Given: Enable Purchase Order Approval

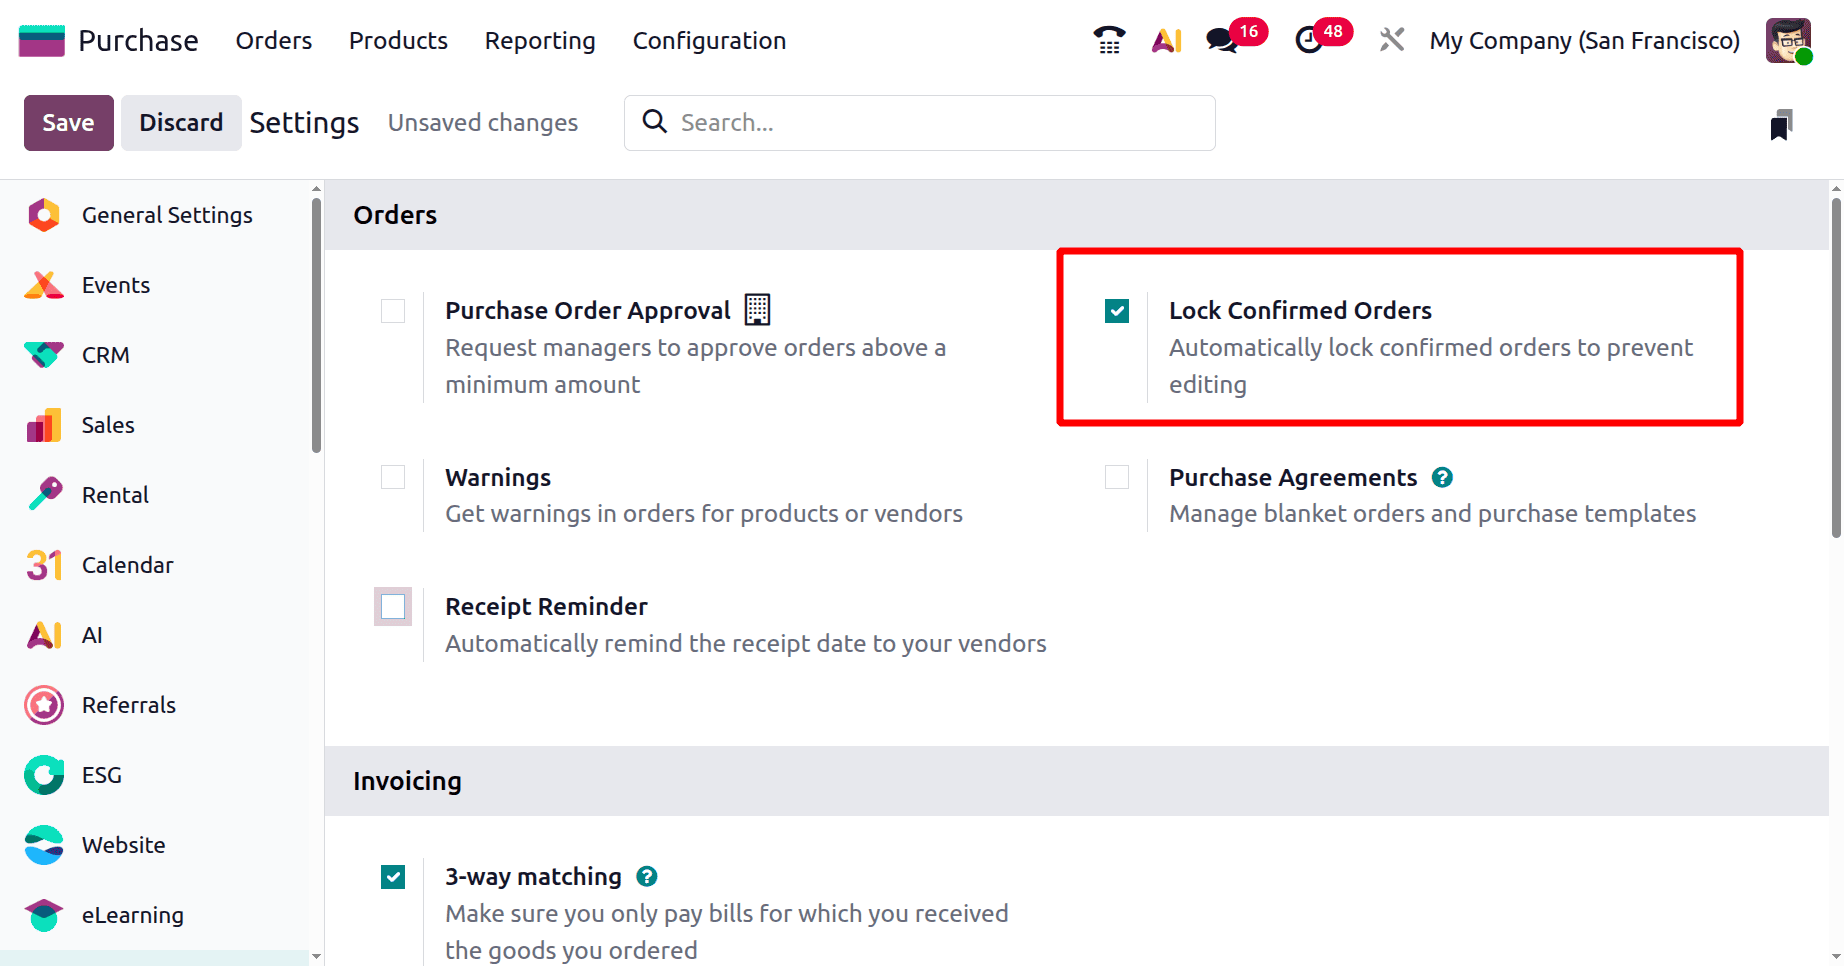Looking at the screenshot, I should click(392, 311).
